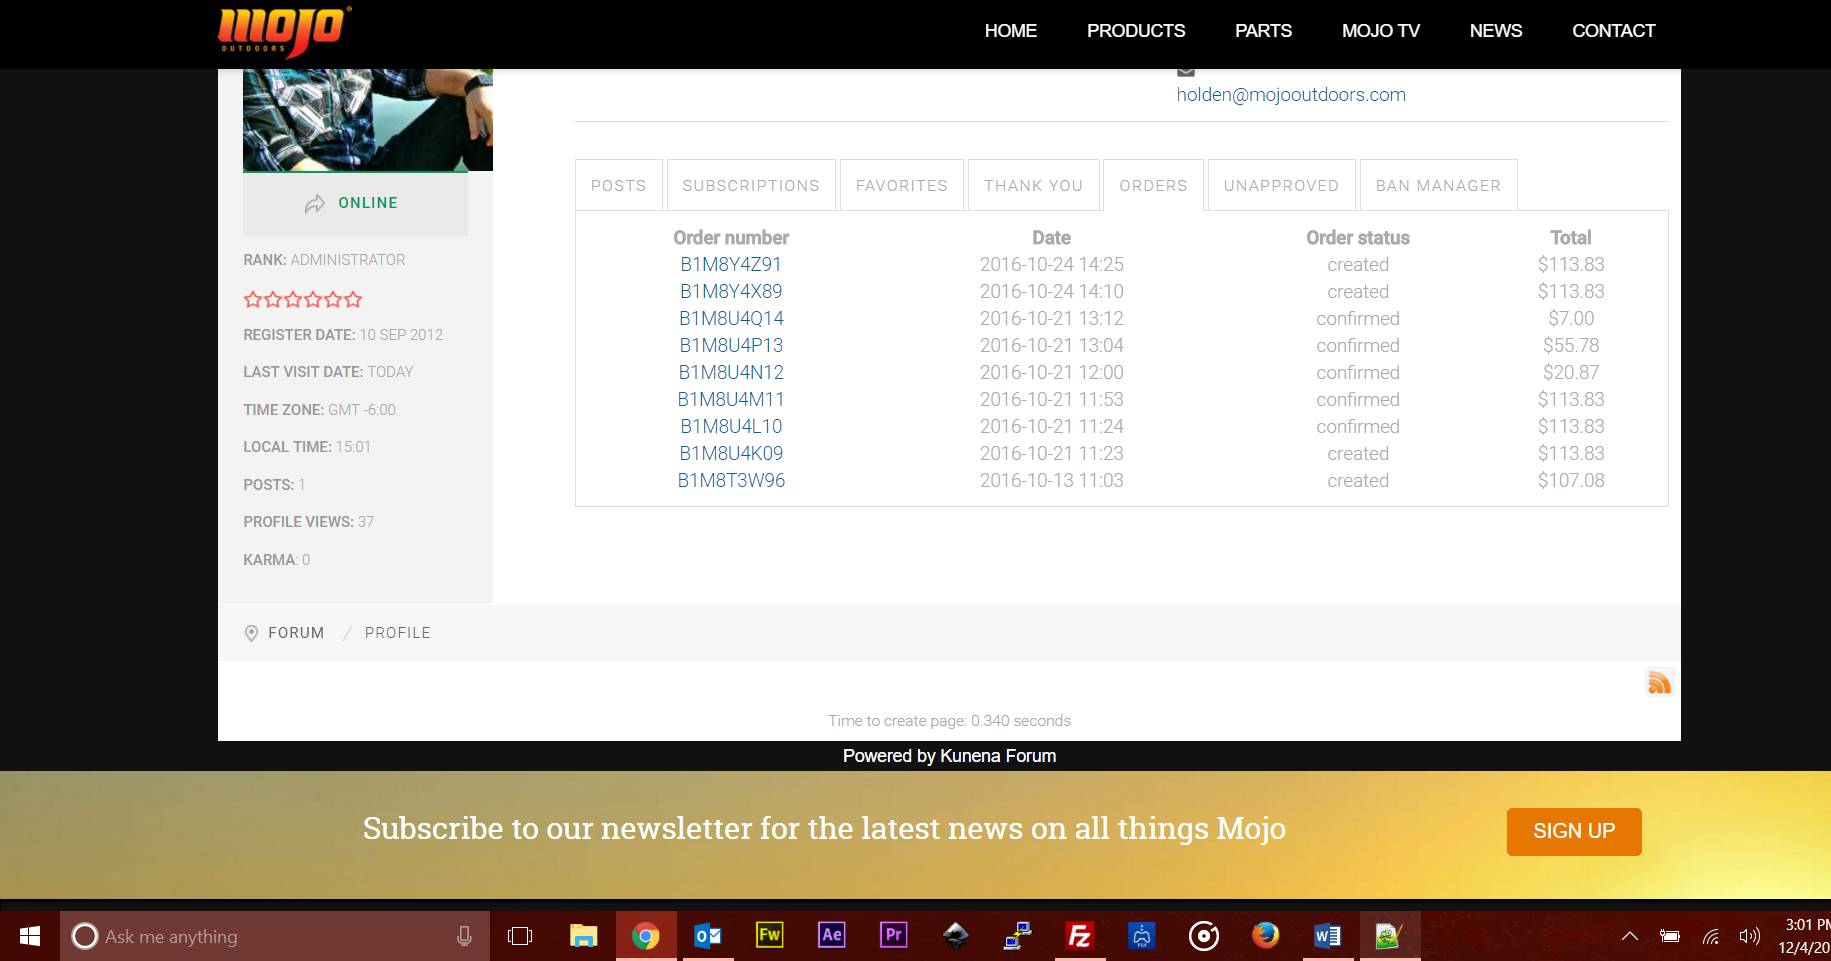Select the FAVORITES tab
The height and width of the screenshot is (961, 1831).
point(902,185)
